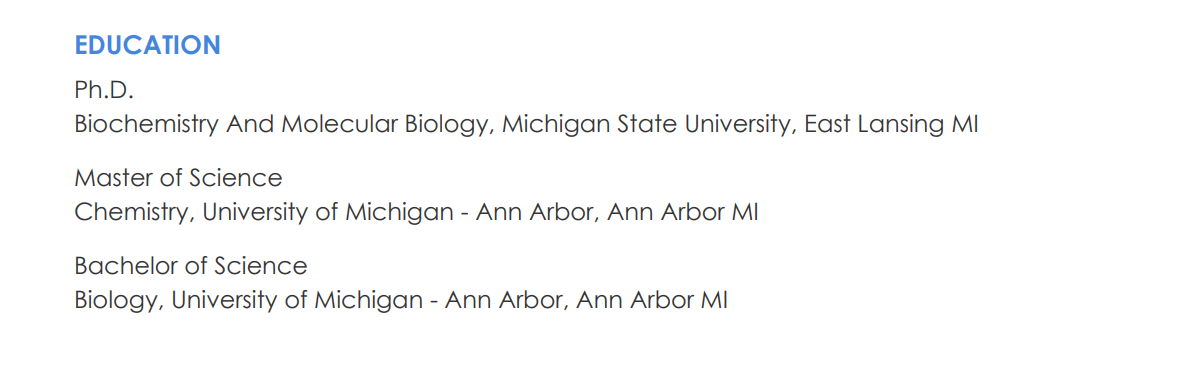Click Ann Arbor MI ending the Chemistry line
1186x366 pixels.
coord(683,212)
